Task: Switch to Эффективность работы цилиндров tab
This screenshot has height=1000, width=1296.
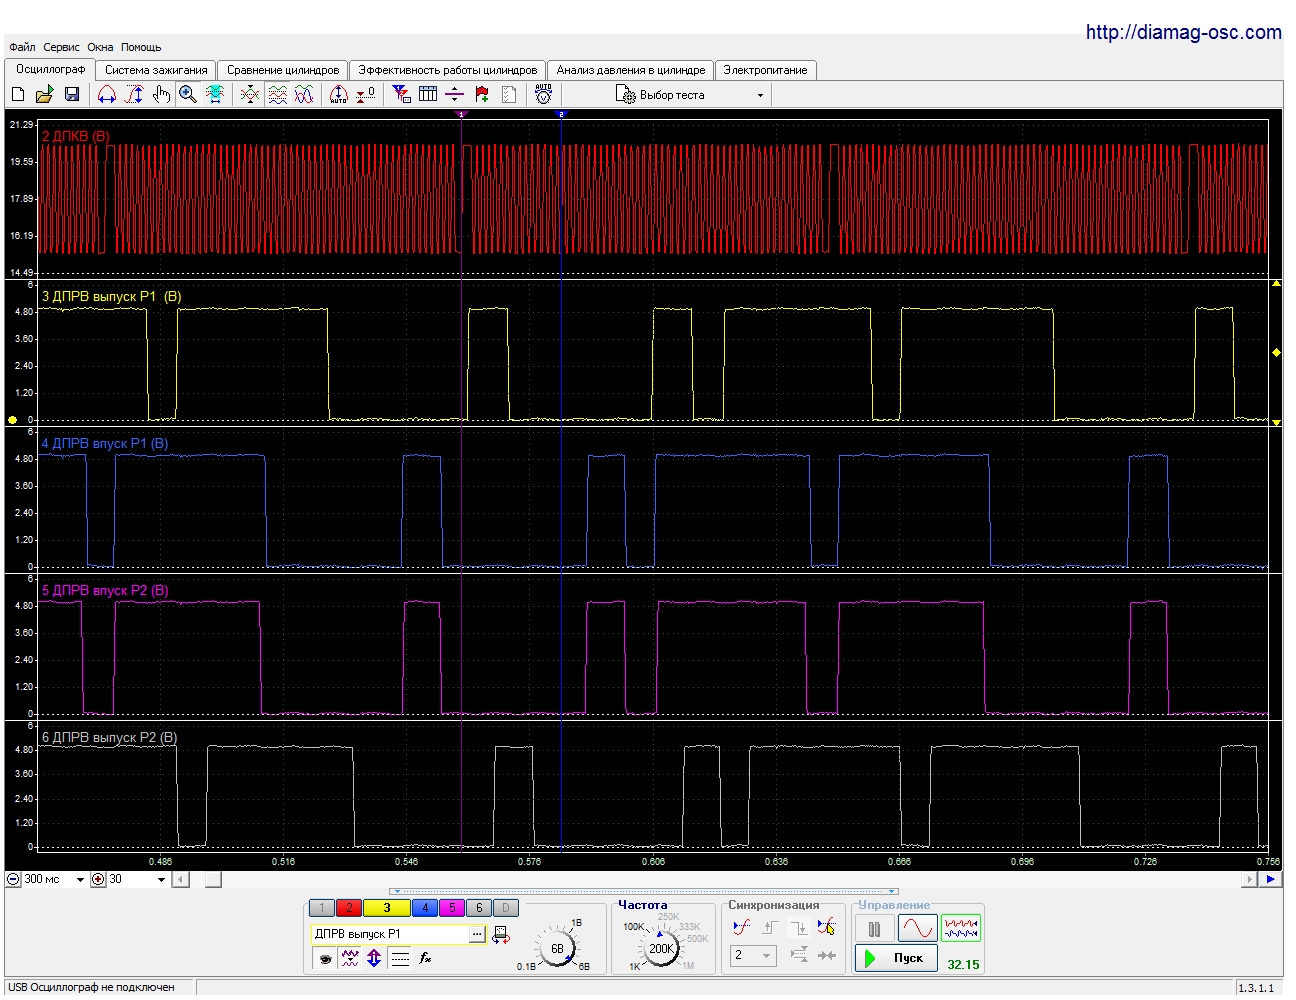Action: (448, 70)
